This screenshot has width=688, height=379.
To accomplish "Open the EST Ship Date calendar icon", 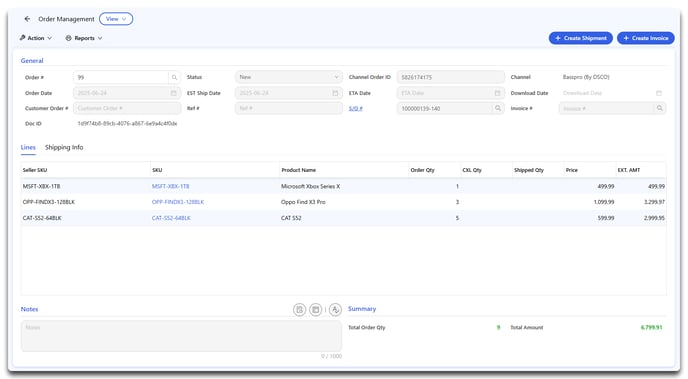I will (x=335, y=93).
